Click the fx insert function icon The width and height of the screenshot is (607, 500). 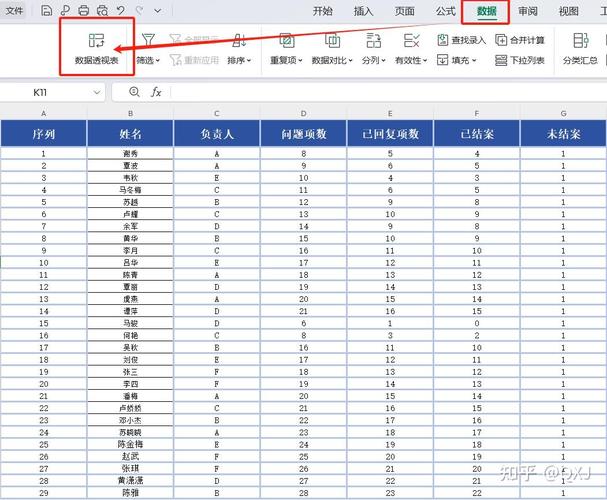click(x=156, y=92)
